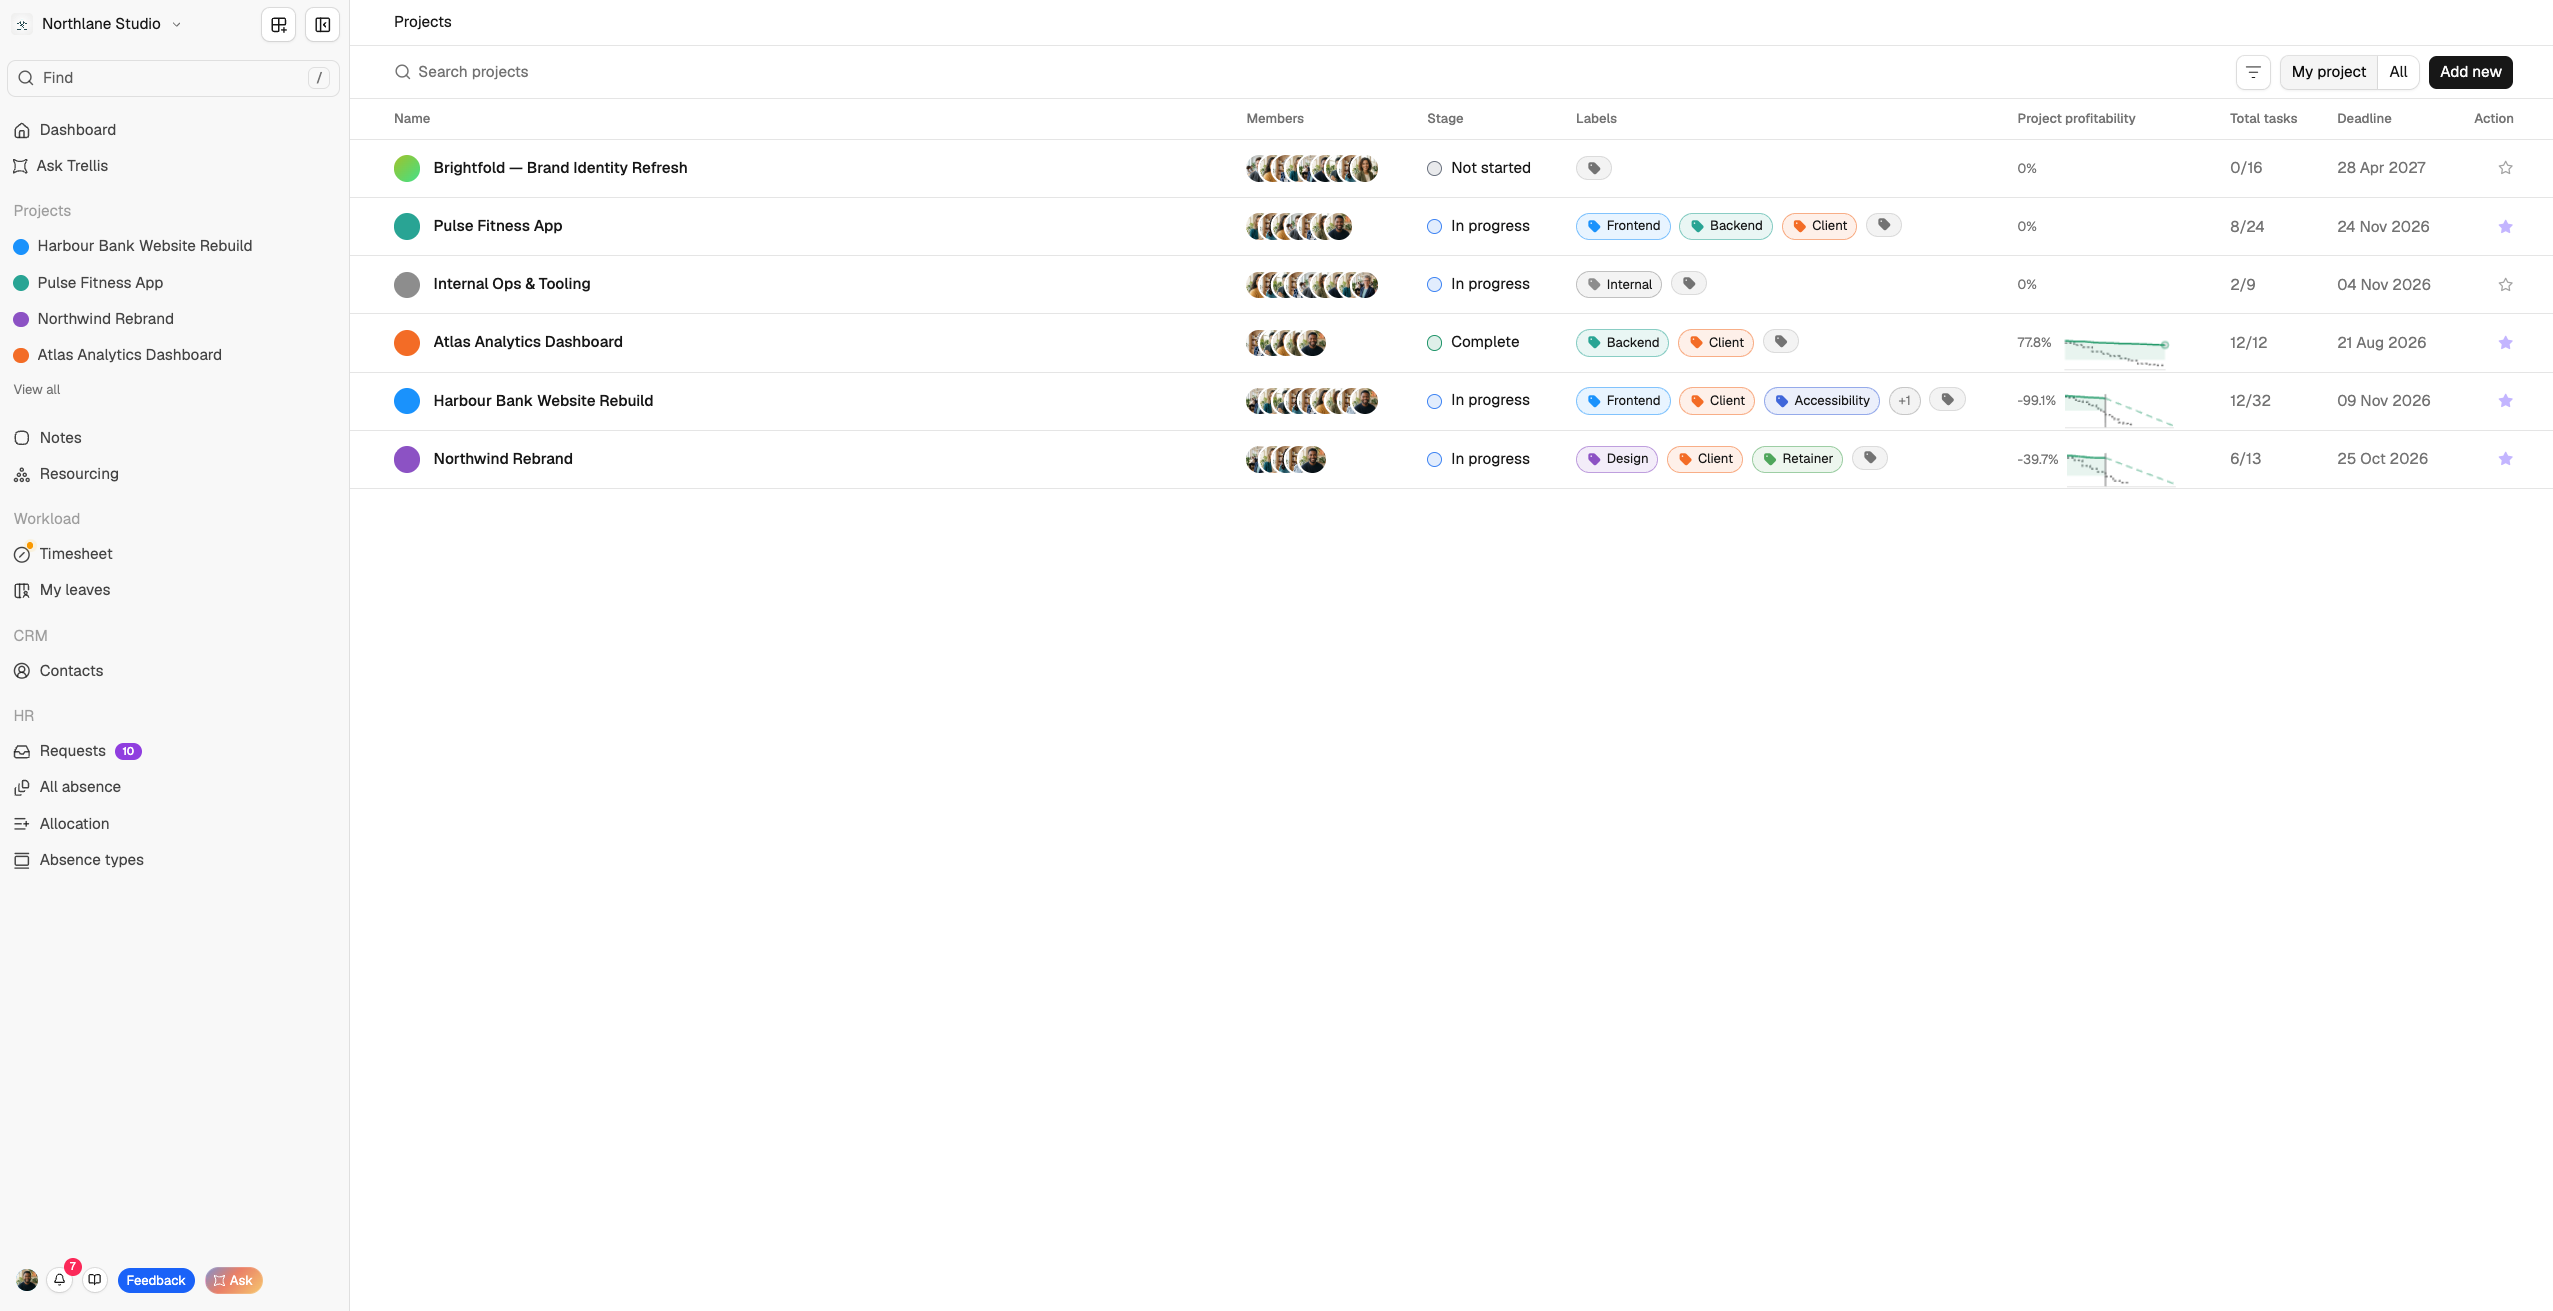Switch to the My project tab
This screenshot has width=2553, height=1311.
coord(2328,72)
